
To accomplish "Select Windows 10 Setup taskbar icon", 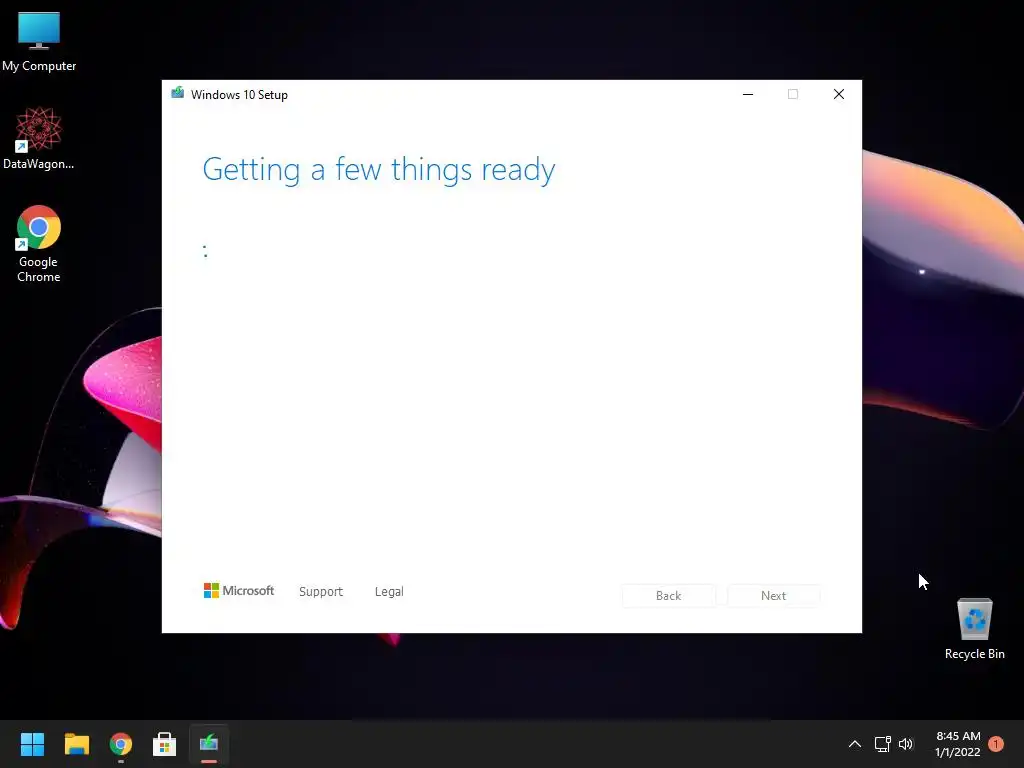I will pos(209,744).
